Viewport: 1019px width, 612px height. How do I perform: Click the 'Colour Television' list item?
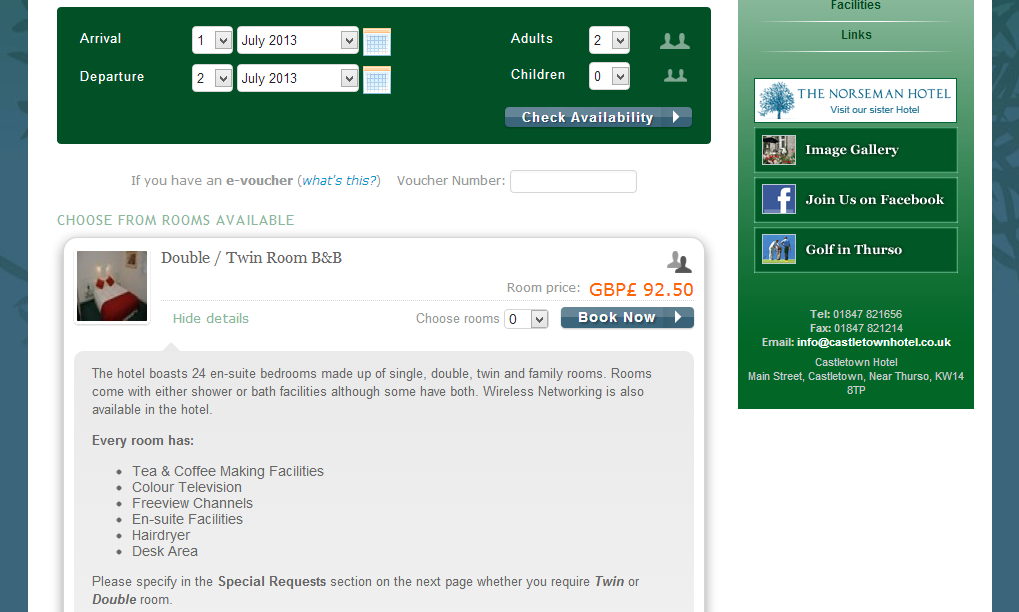tap(187, 487)
